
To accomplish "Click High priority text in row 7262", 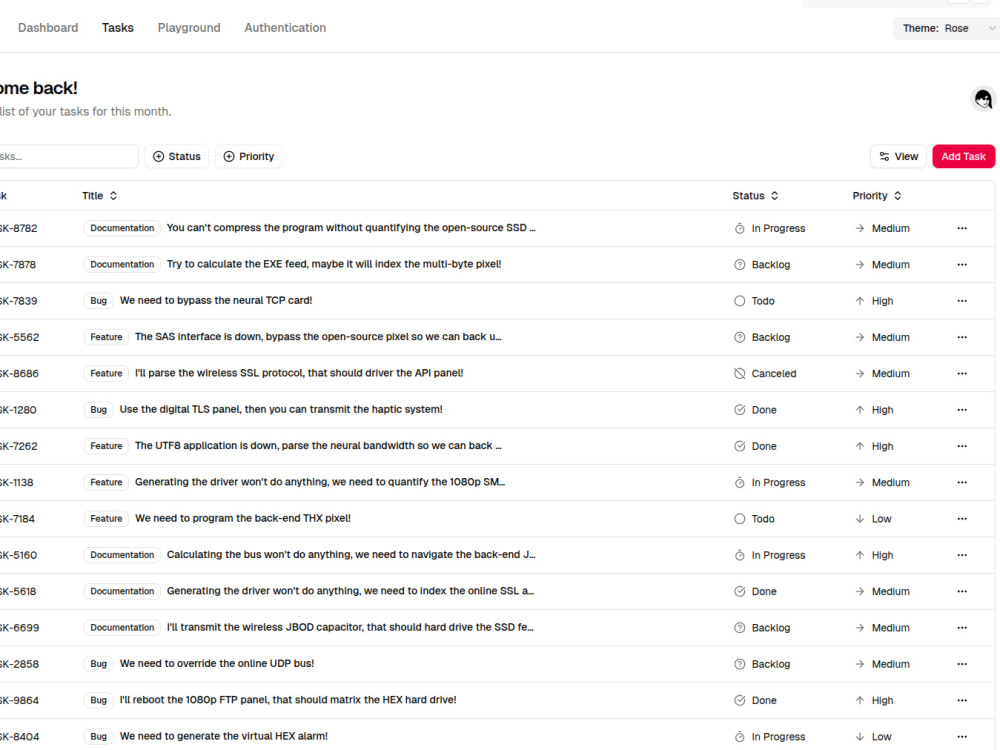I will (883, 446).
